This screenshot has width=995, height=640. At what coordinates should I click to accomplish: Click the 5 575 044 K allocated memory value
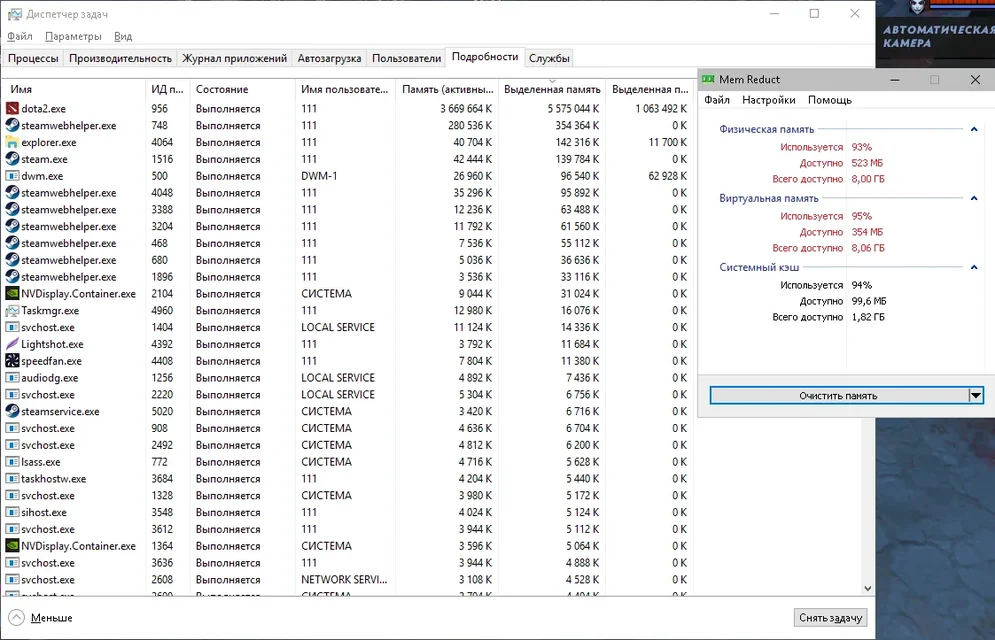click(x=573, y=108)
